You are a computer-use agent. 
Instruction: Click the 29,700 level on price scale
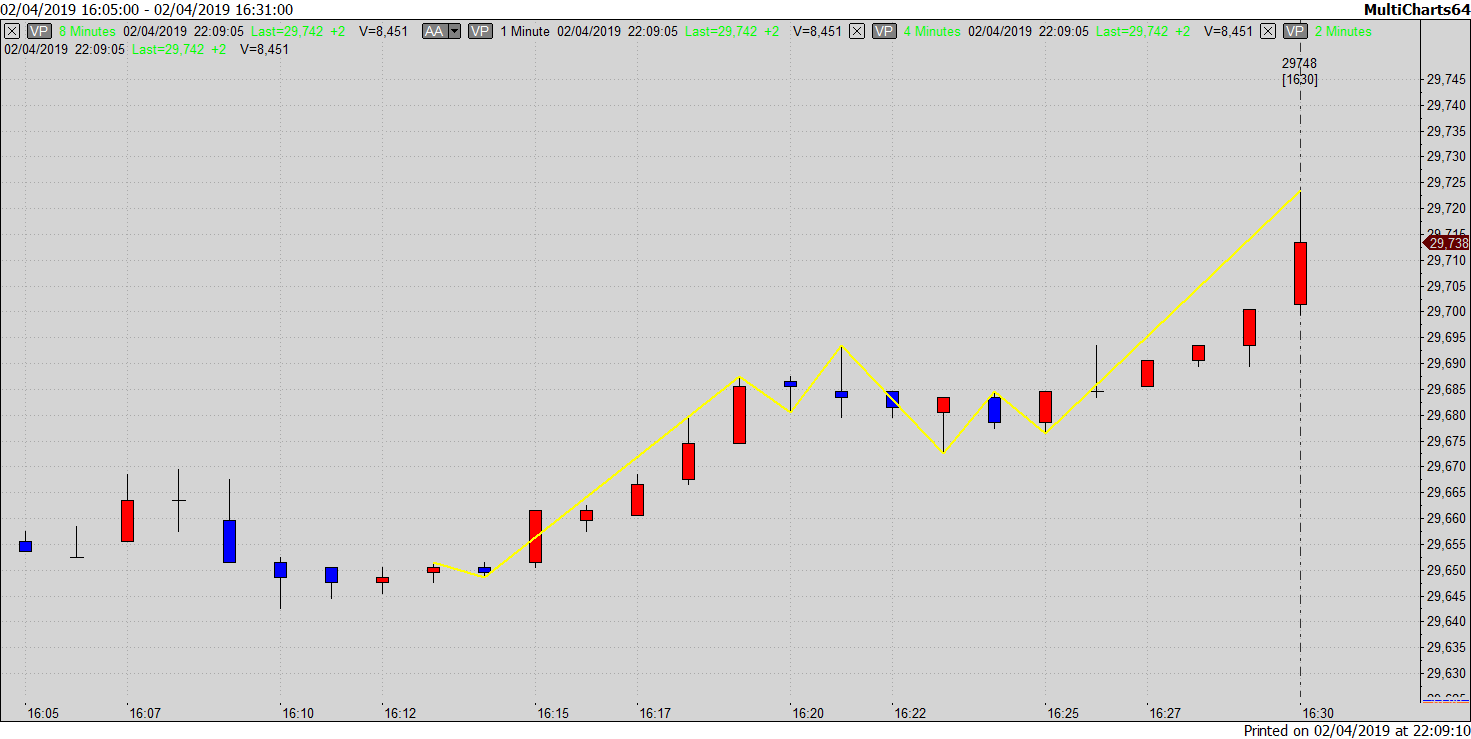(1446, 311)
